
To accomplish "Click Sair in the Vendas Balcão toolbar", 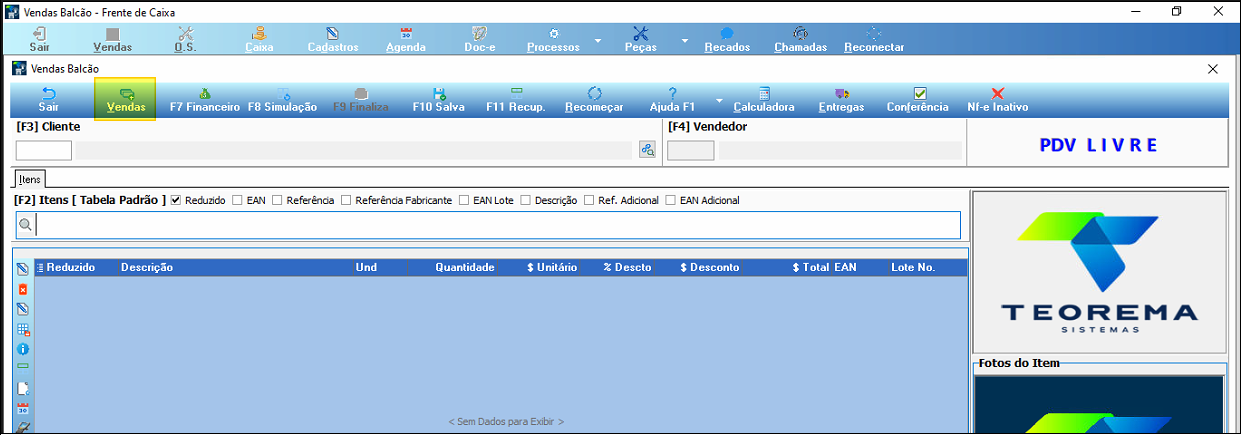I will 49,99.
